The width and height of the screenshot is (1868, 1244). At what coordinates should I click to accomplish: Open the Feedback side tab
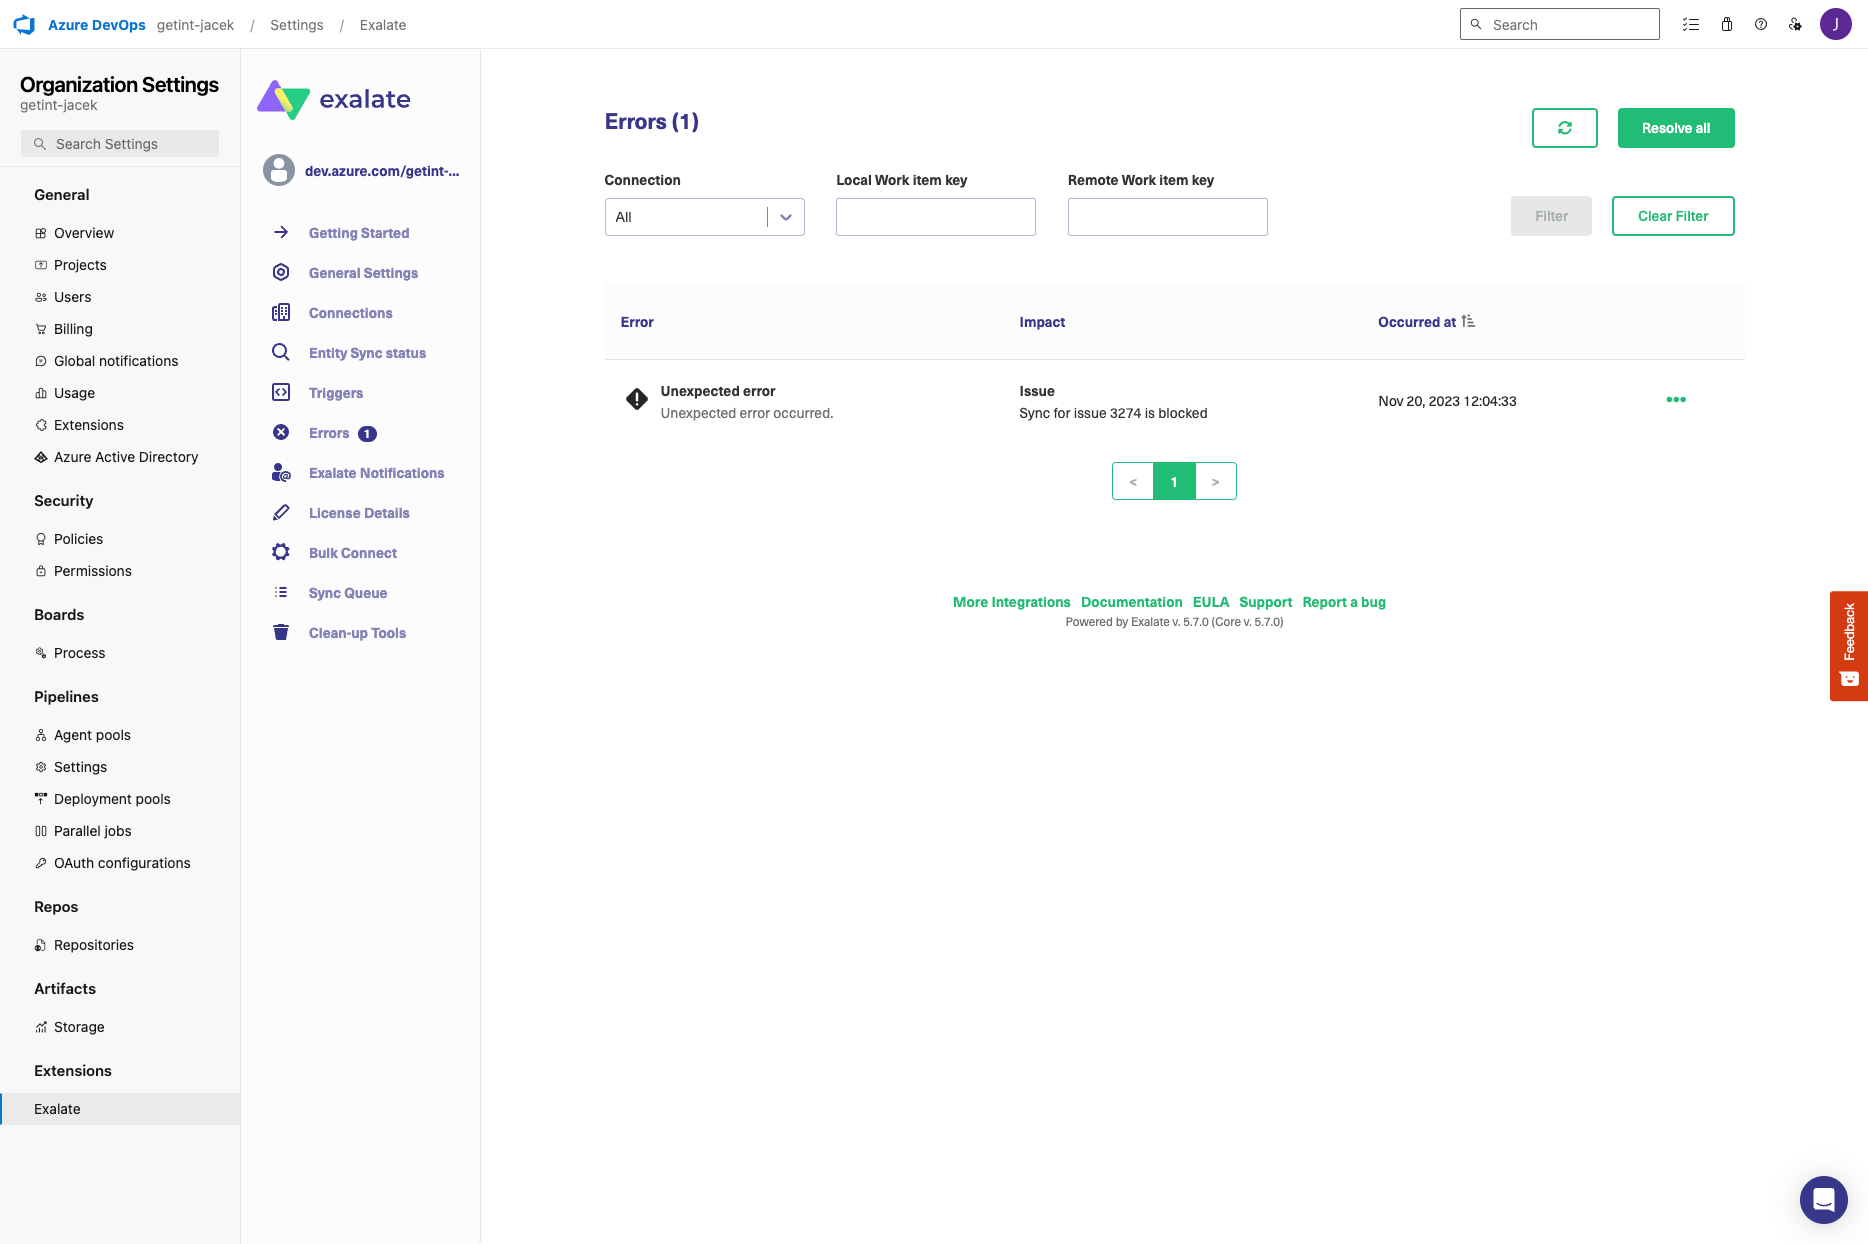(x=1849, y=646)
